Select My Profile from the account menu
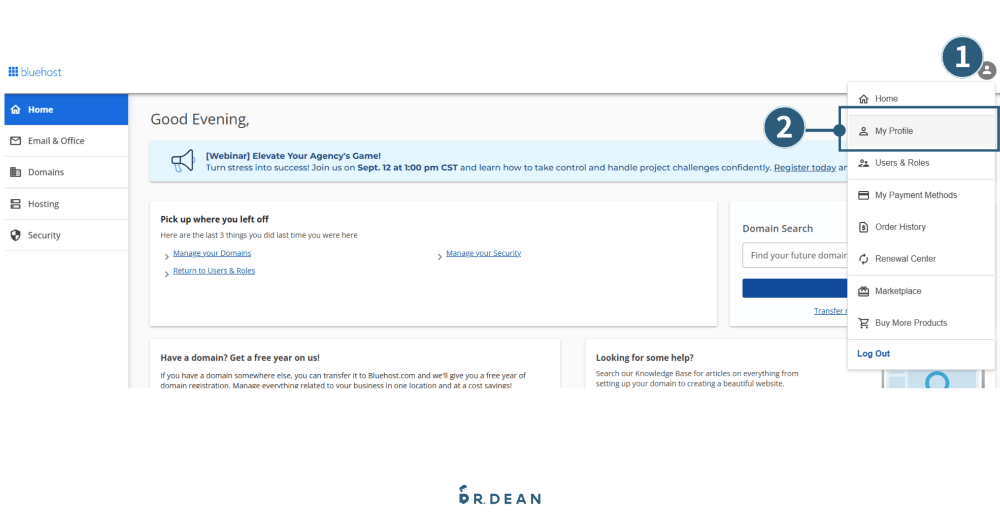The width and height of the screenshot is (1000, 521). coord(894,131)
